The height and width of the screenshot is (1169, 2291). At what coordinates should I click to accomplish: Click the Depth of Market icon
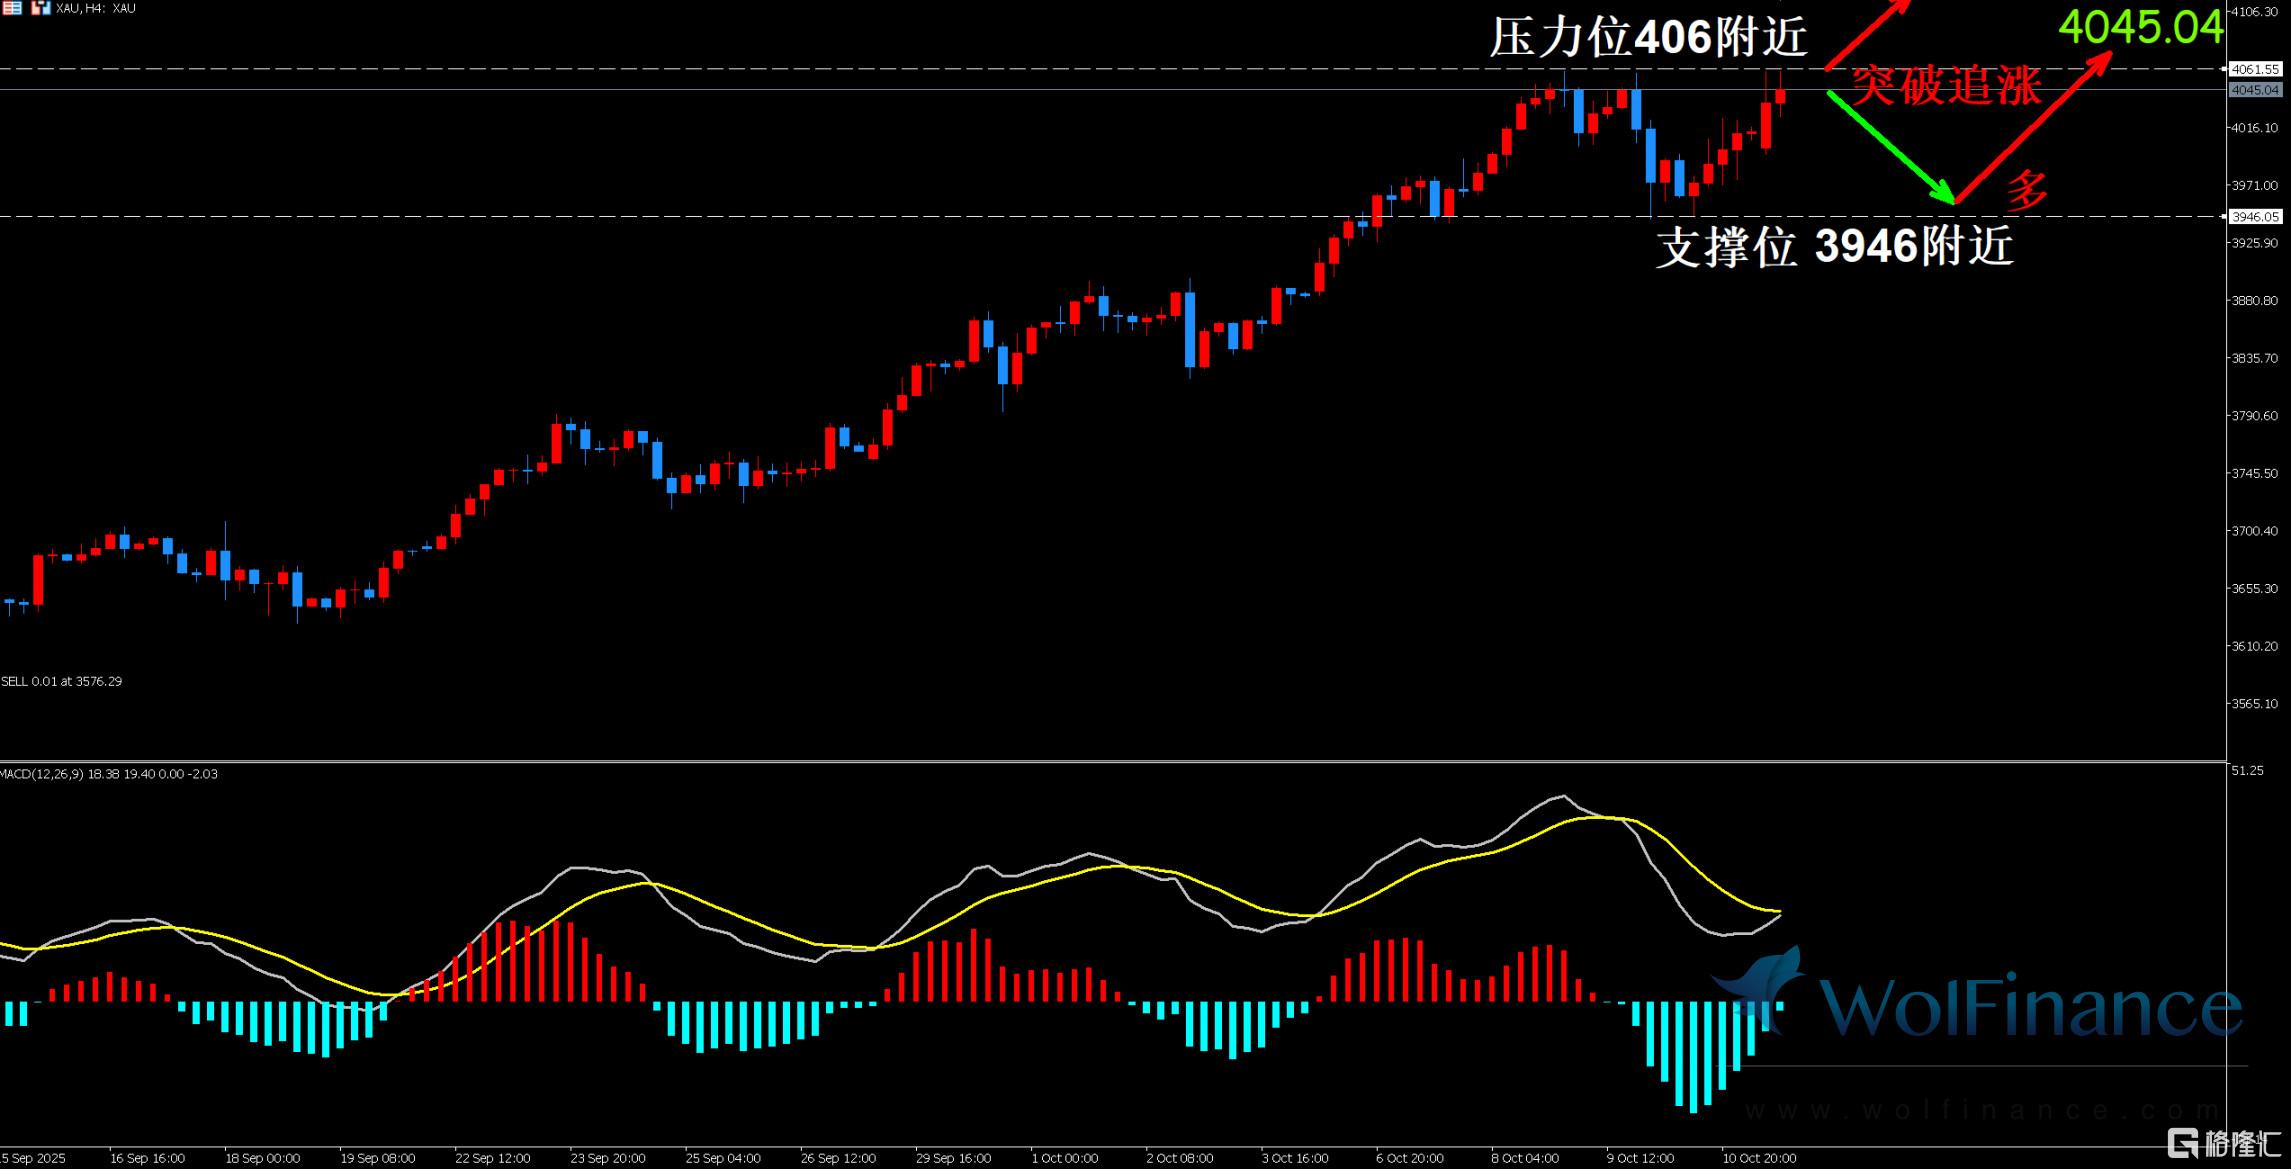pyautogui.click(x=12, y=8)
